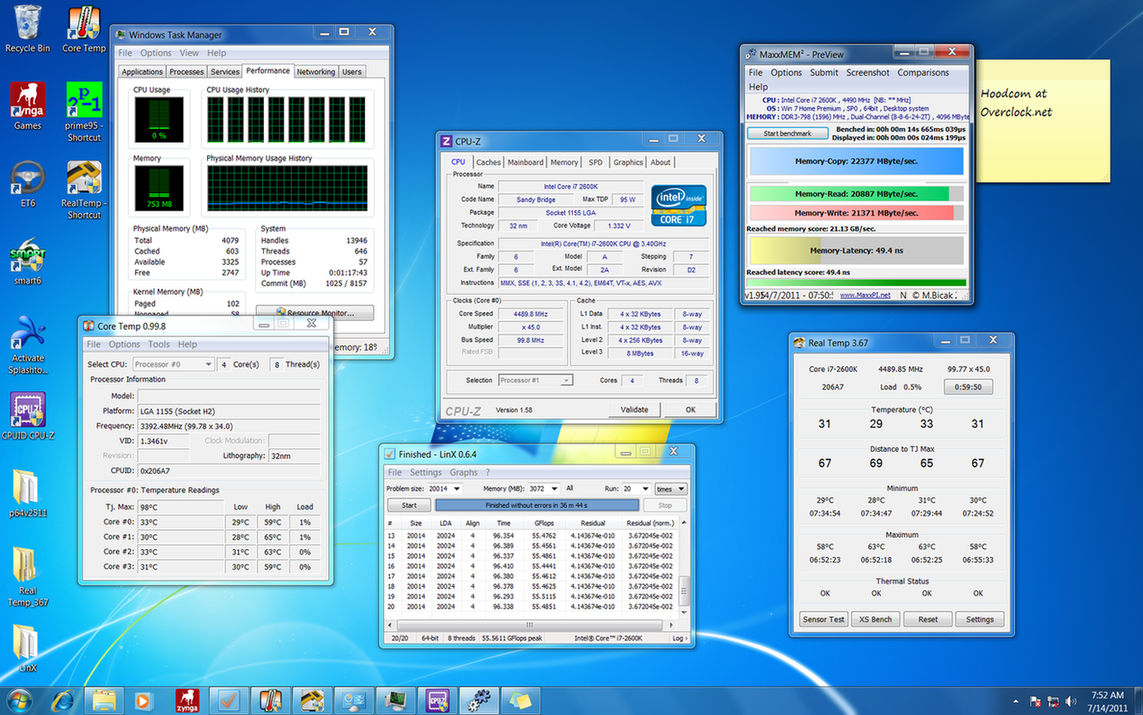Click Validate button in CPU-Z

click(x=634, y=410)
